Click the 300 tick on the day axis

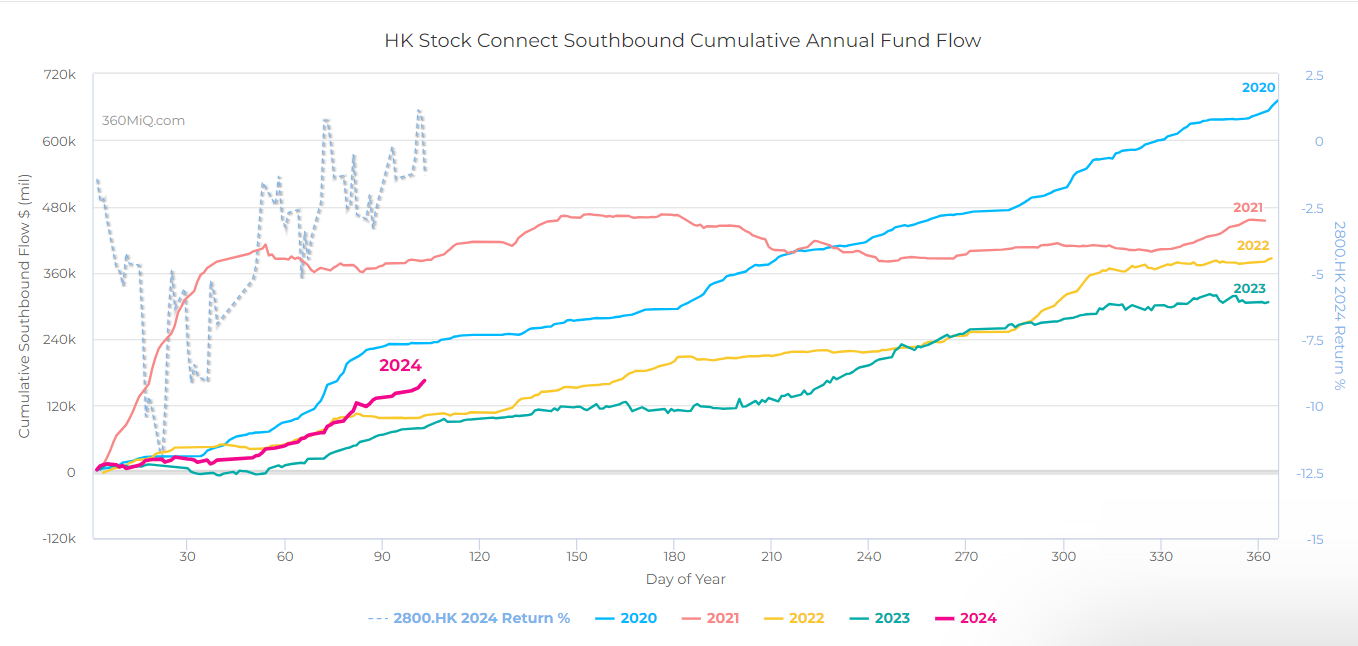[1064, 556]
